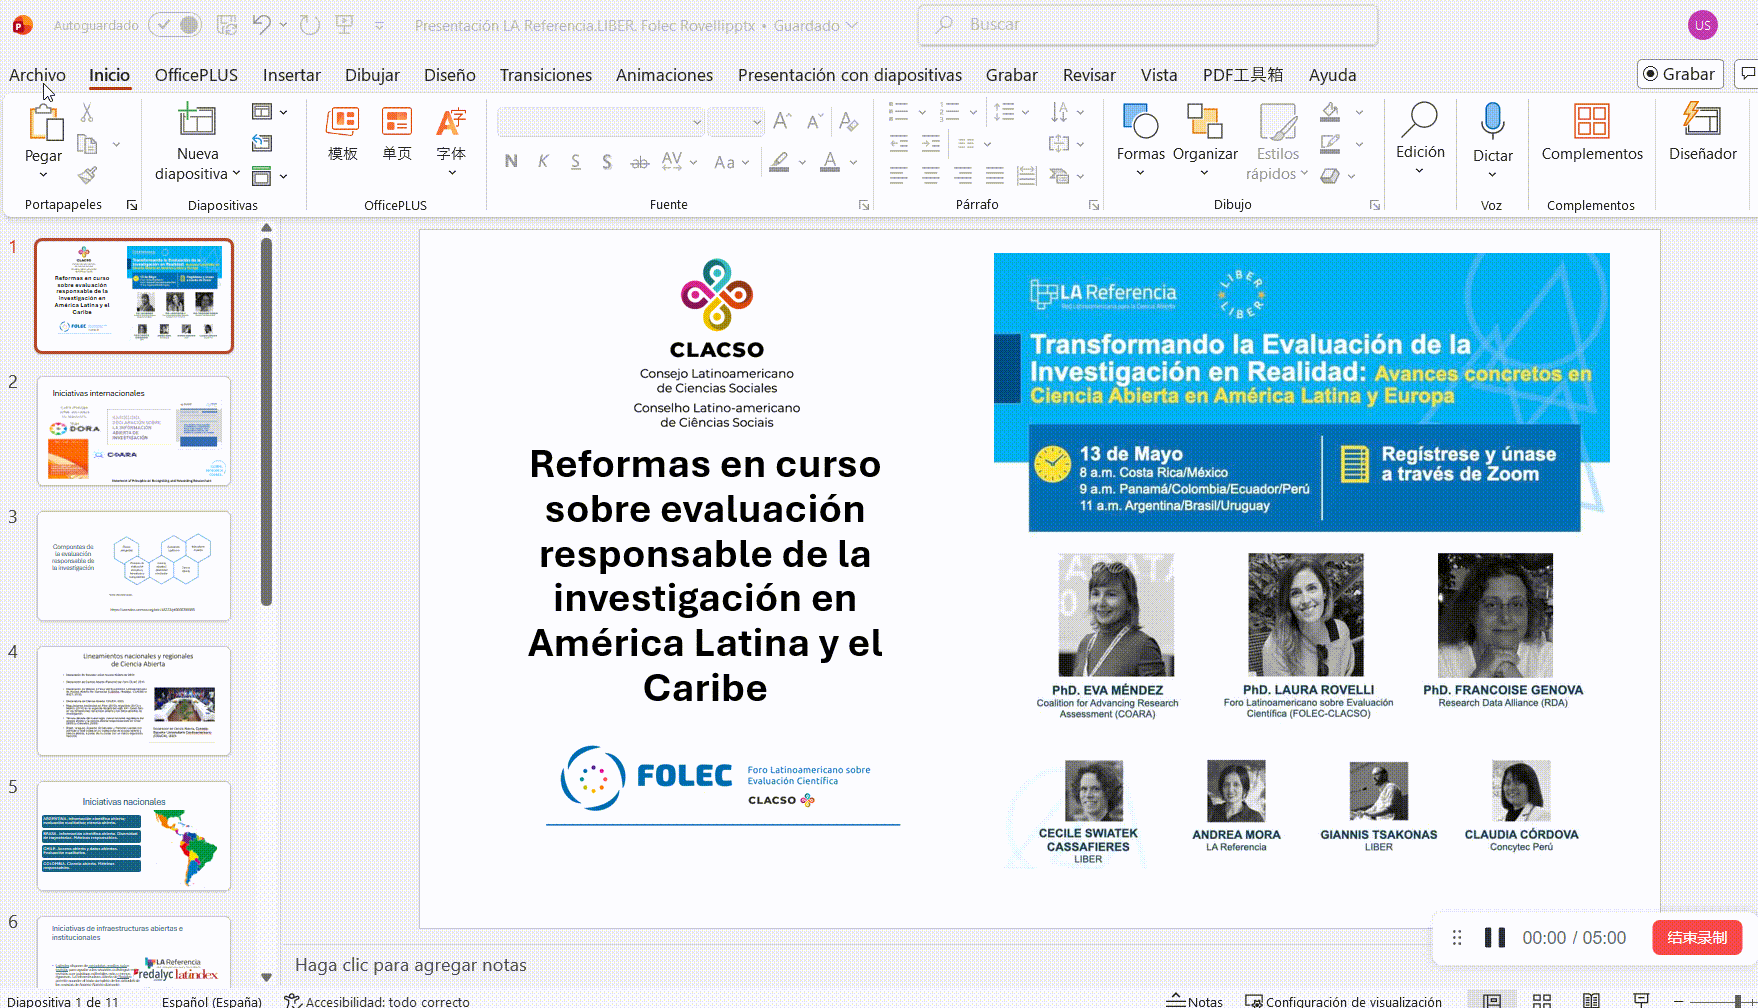The image size is (1758, 1008).
Task: Select the Format Painter brush icon
Action: (87, 176)
